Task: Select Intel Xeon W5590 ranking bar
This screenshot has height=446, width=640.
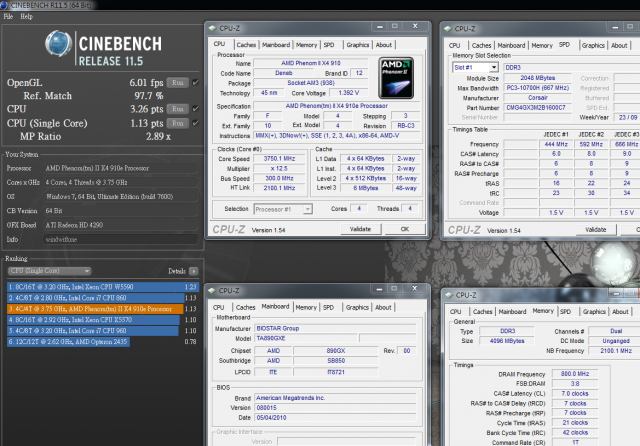Action: (103, 287)
